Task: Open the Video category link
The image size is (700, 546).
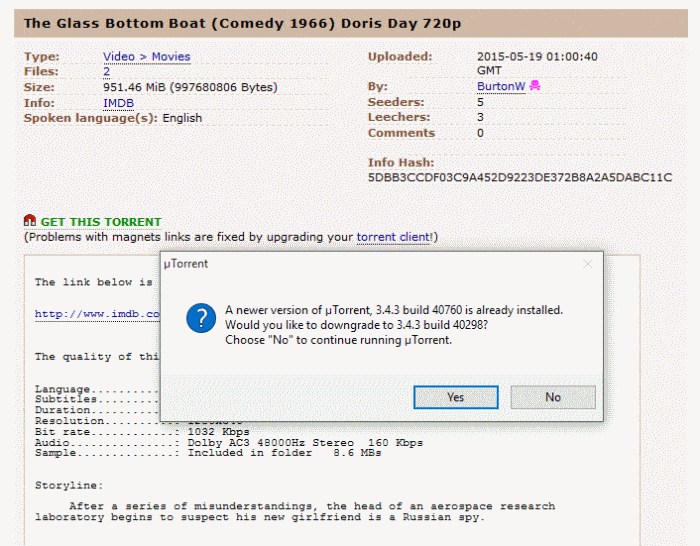Action: coord(119,57)
